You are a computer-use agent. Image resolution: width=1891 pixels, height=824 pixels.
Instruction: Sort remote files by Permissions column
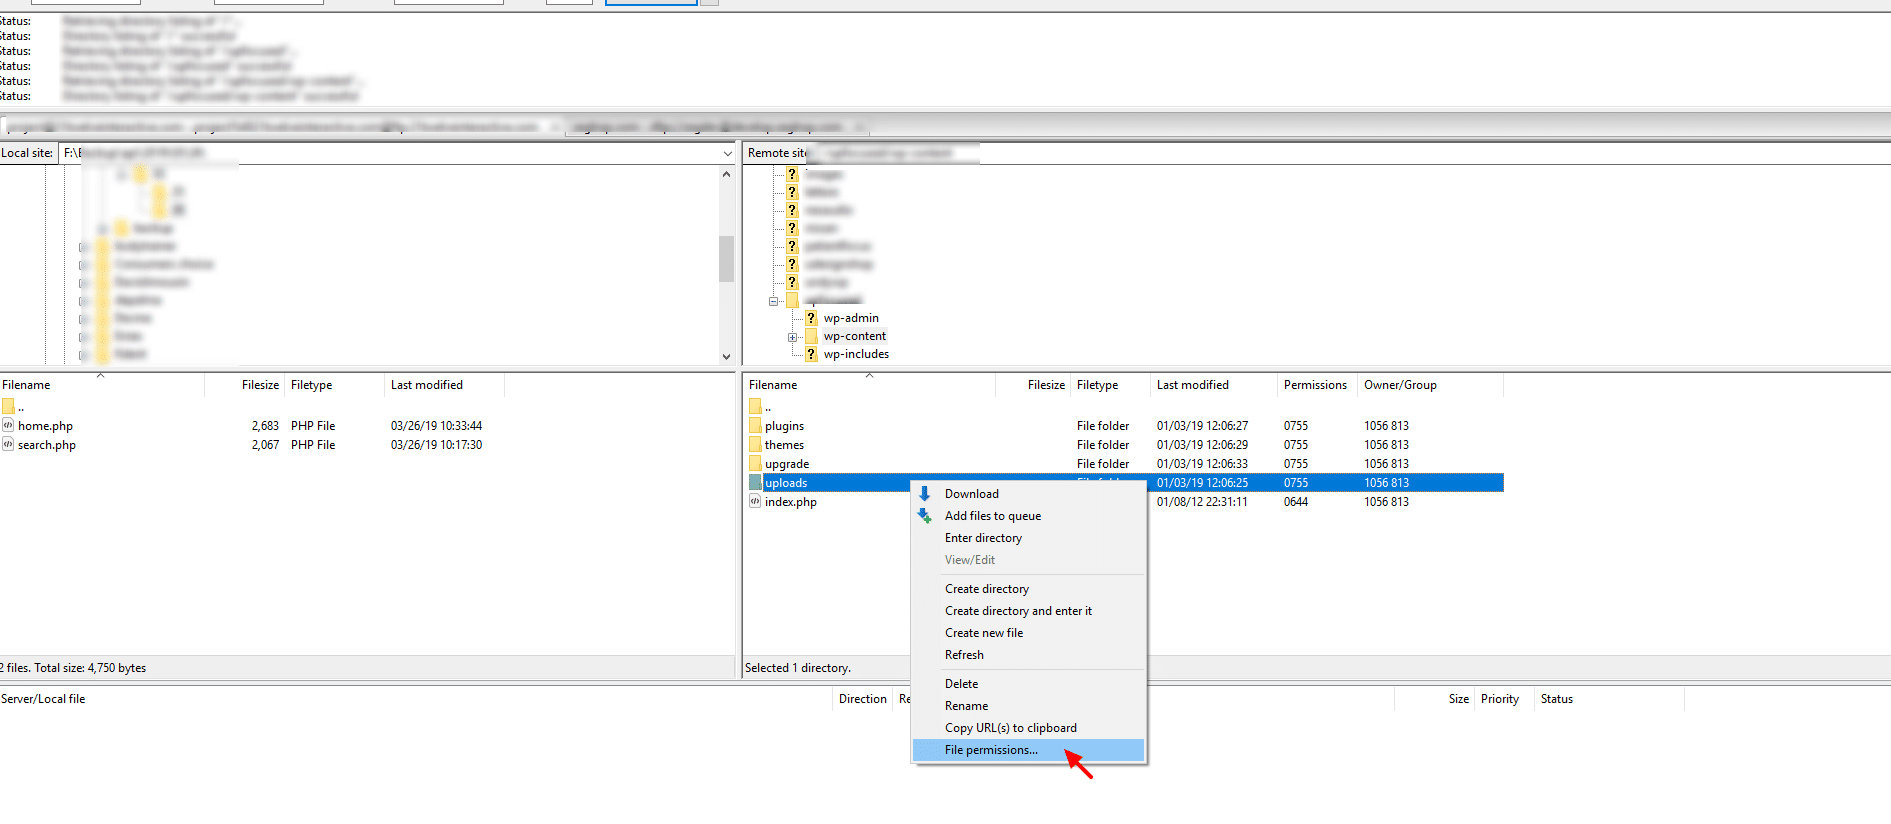click(x=1315, y=385)
